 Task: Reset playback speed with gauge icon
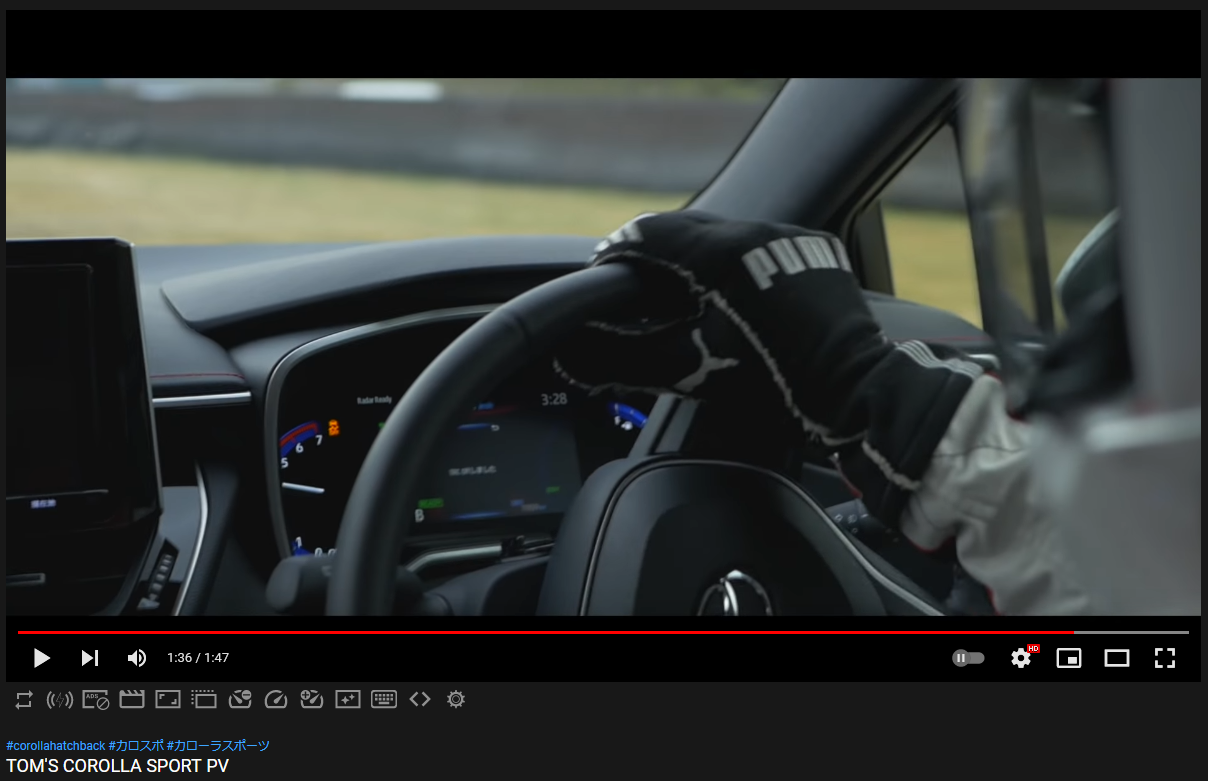click(276, 700)
